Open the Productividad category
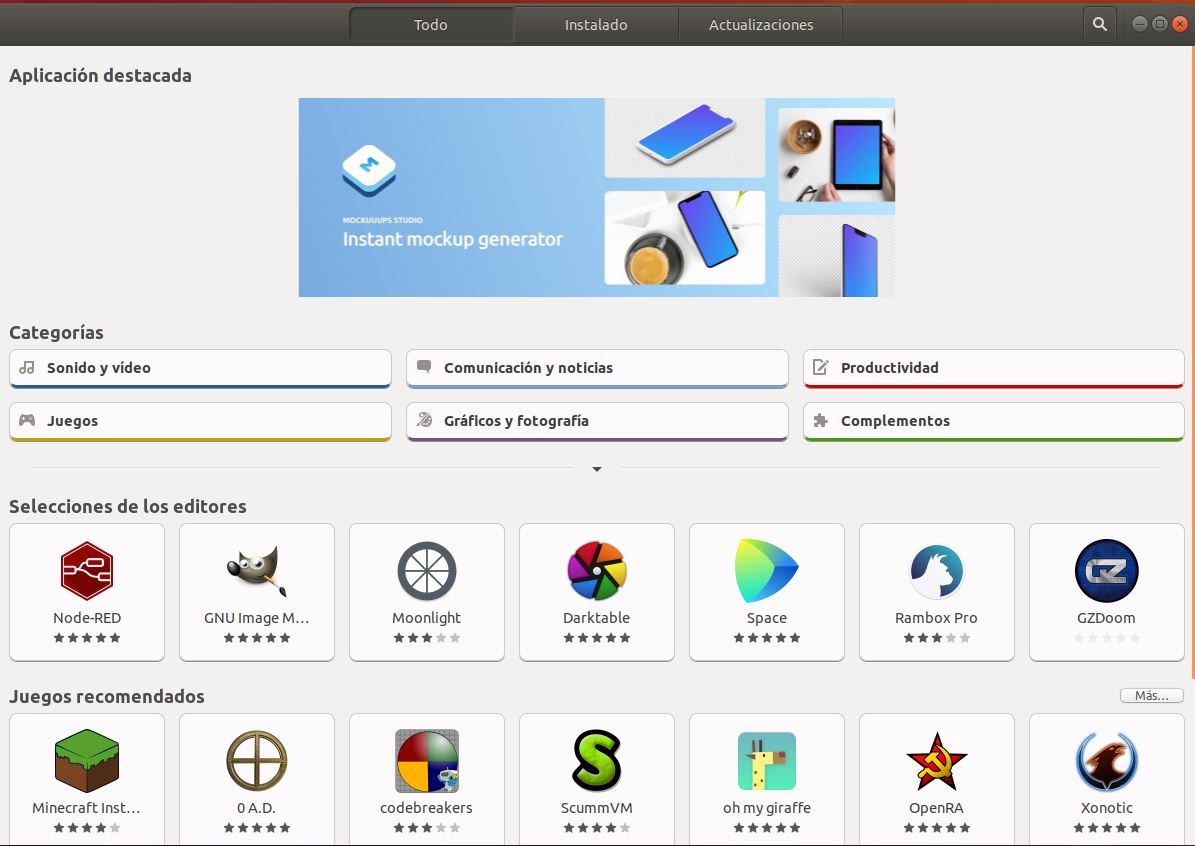 click(994, 368)
